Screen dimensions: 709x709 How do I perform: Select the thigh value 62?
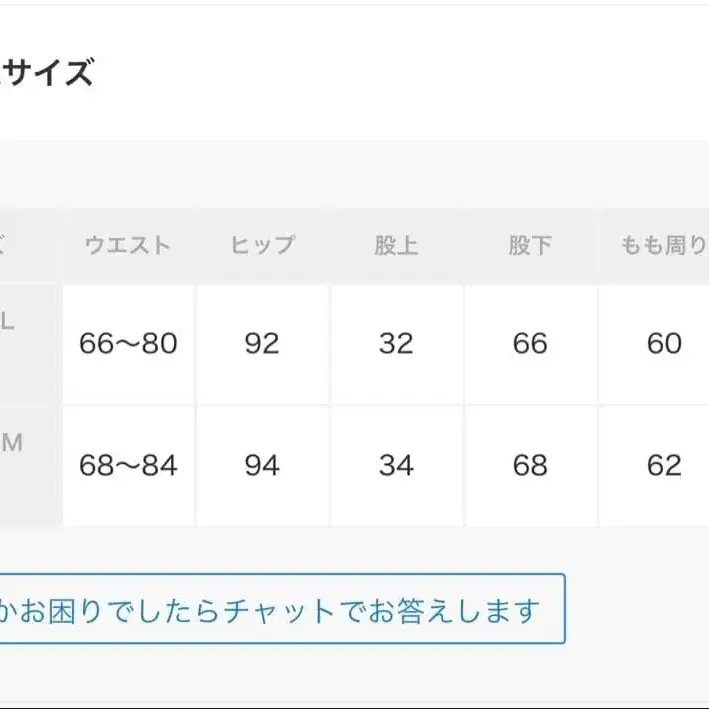(x=664, y=465)
